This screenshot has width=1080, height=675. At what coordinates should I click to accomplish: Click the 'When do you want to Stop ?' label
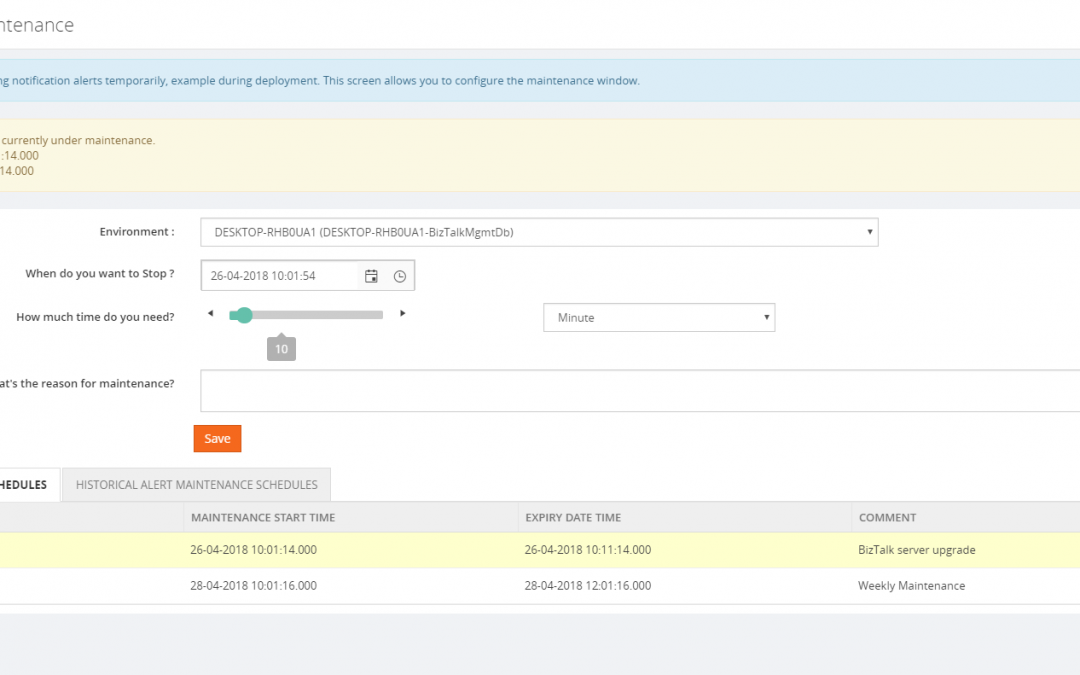100,273
